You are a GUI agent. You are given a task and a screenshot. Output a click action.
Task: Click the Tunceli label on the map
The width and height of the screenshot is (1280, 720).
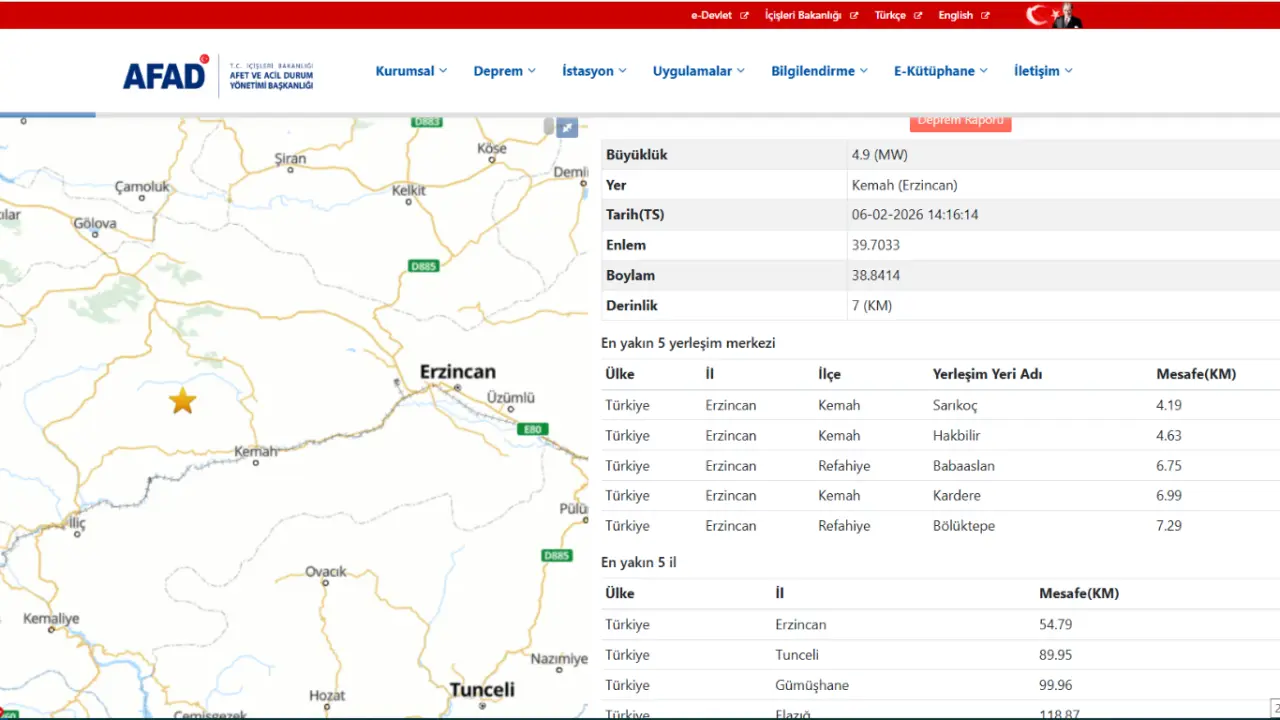click(x=482, y=690)
